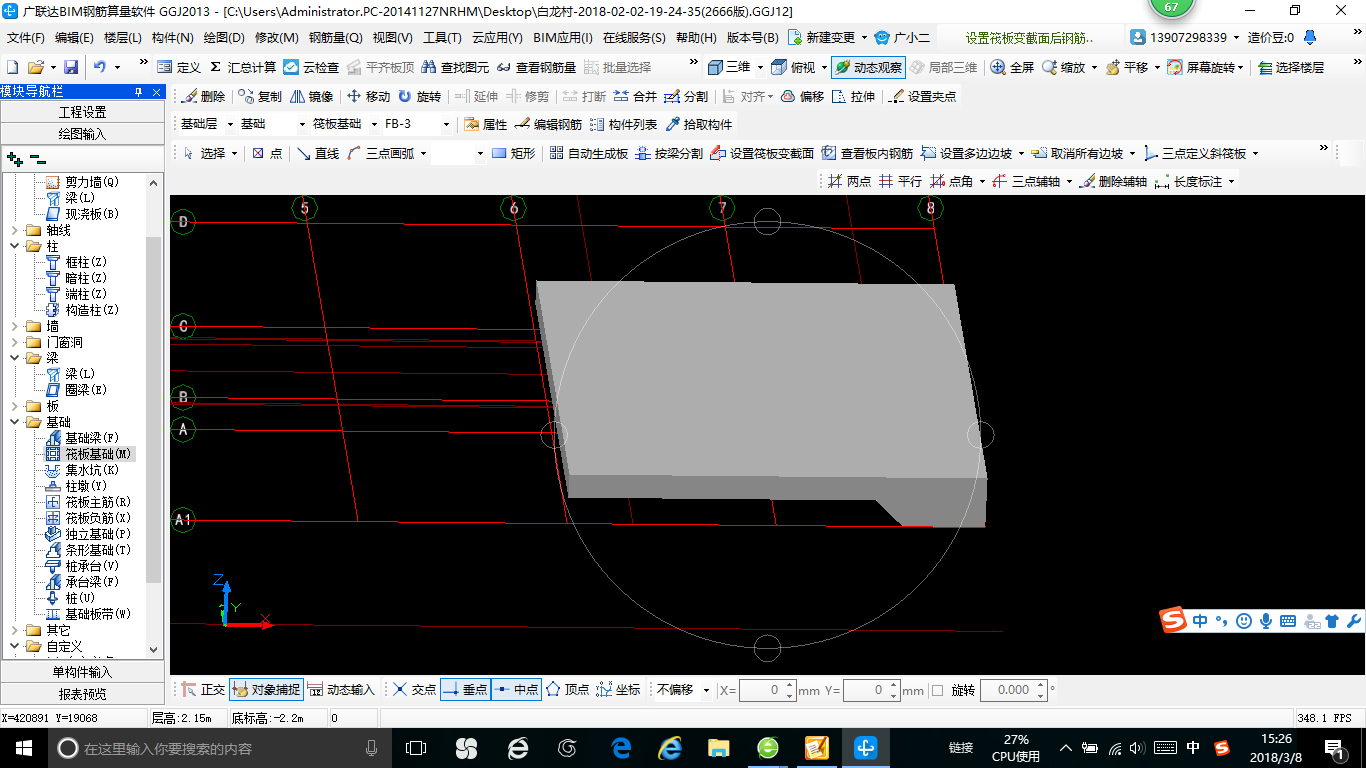Open Windows Start menu
This screenshot has height=768, width=1366.
pos(22,748)
